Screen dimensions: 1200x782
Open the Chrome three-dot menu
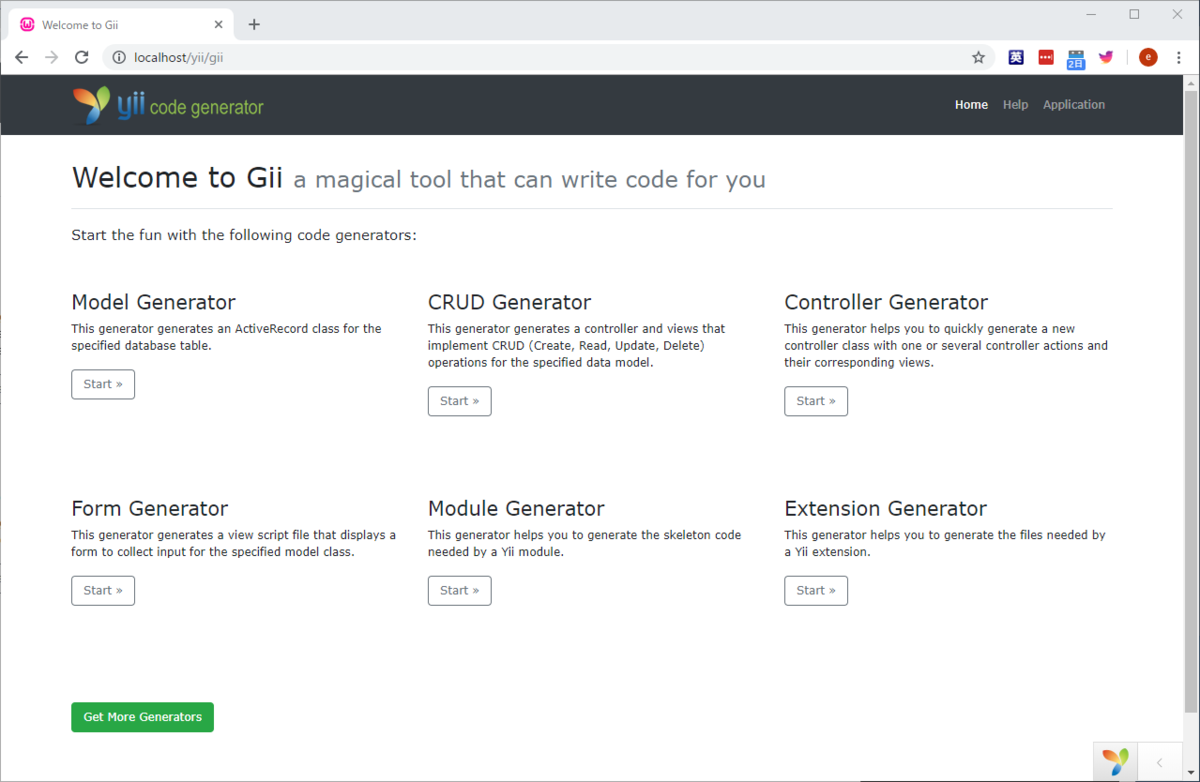1178,57
